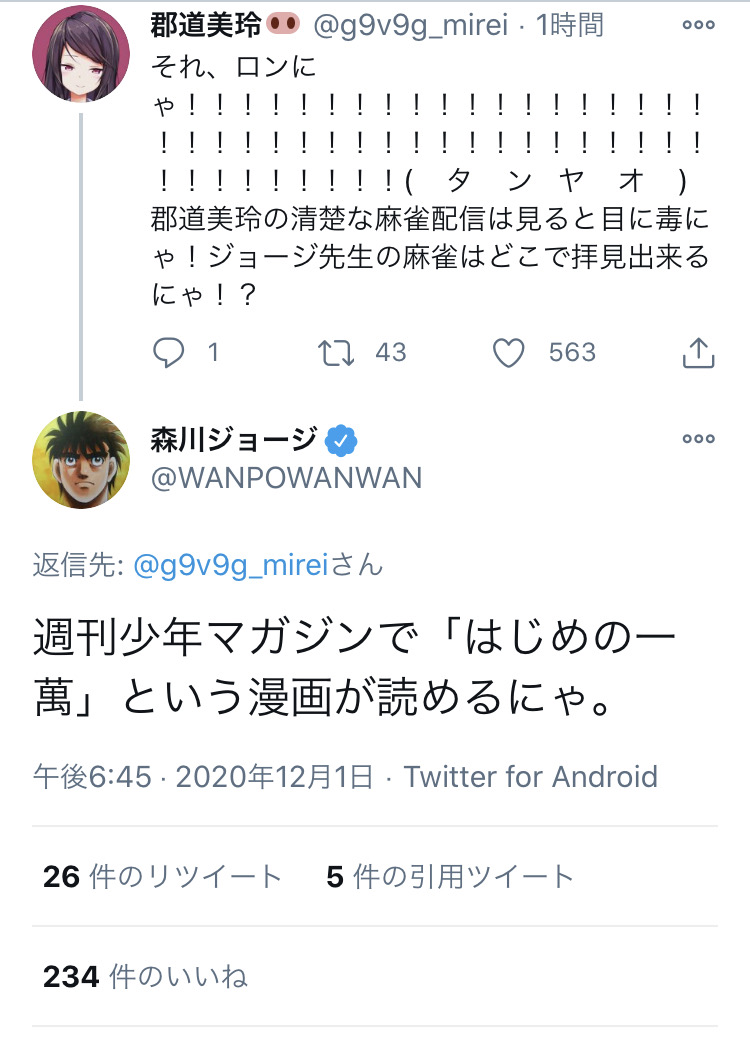View 森川ジョージ's boxer avatar

coord(81,460)
